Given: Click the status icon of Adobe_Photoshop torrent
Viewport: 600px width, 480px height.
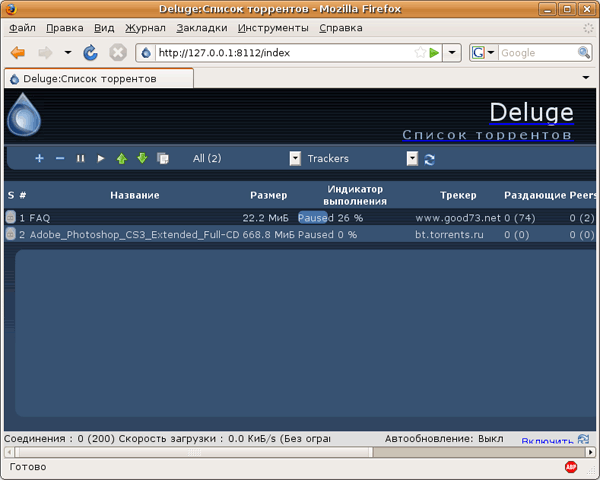Looking at the screenshot, I should tap(10, 234).
